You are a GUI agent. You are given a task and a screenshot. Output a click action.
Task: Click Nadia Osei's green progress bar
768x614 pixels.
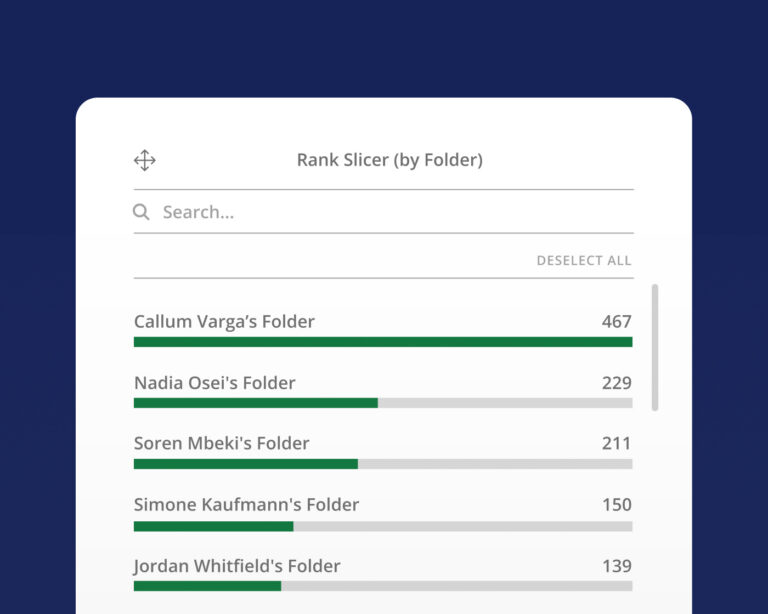(256, 403)
